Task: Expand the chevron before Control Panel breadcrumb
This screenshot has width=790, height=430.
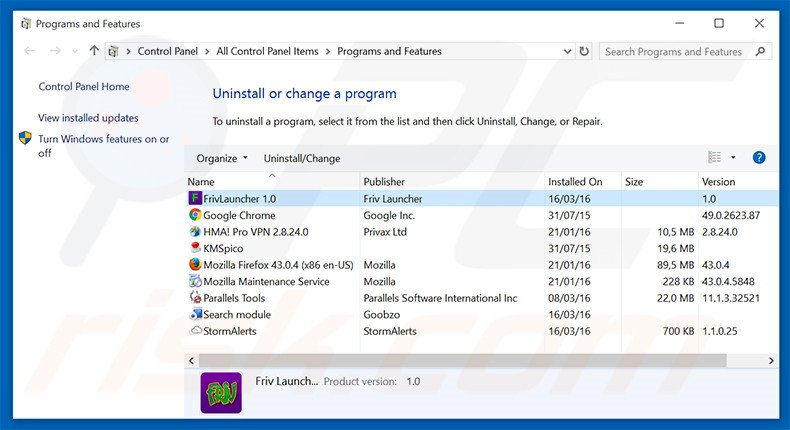Action: tap(128, 51)
